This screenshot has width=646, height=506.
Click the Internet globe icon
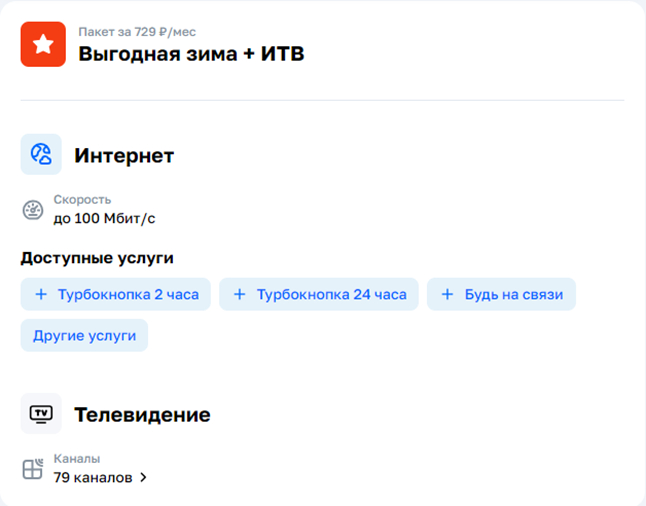coord(41,155)
